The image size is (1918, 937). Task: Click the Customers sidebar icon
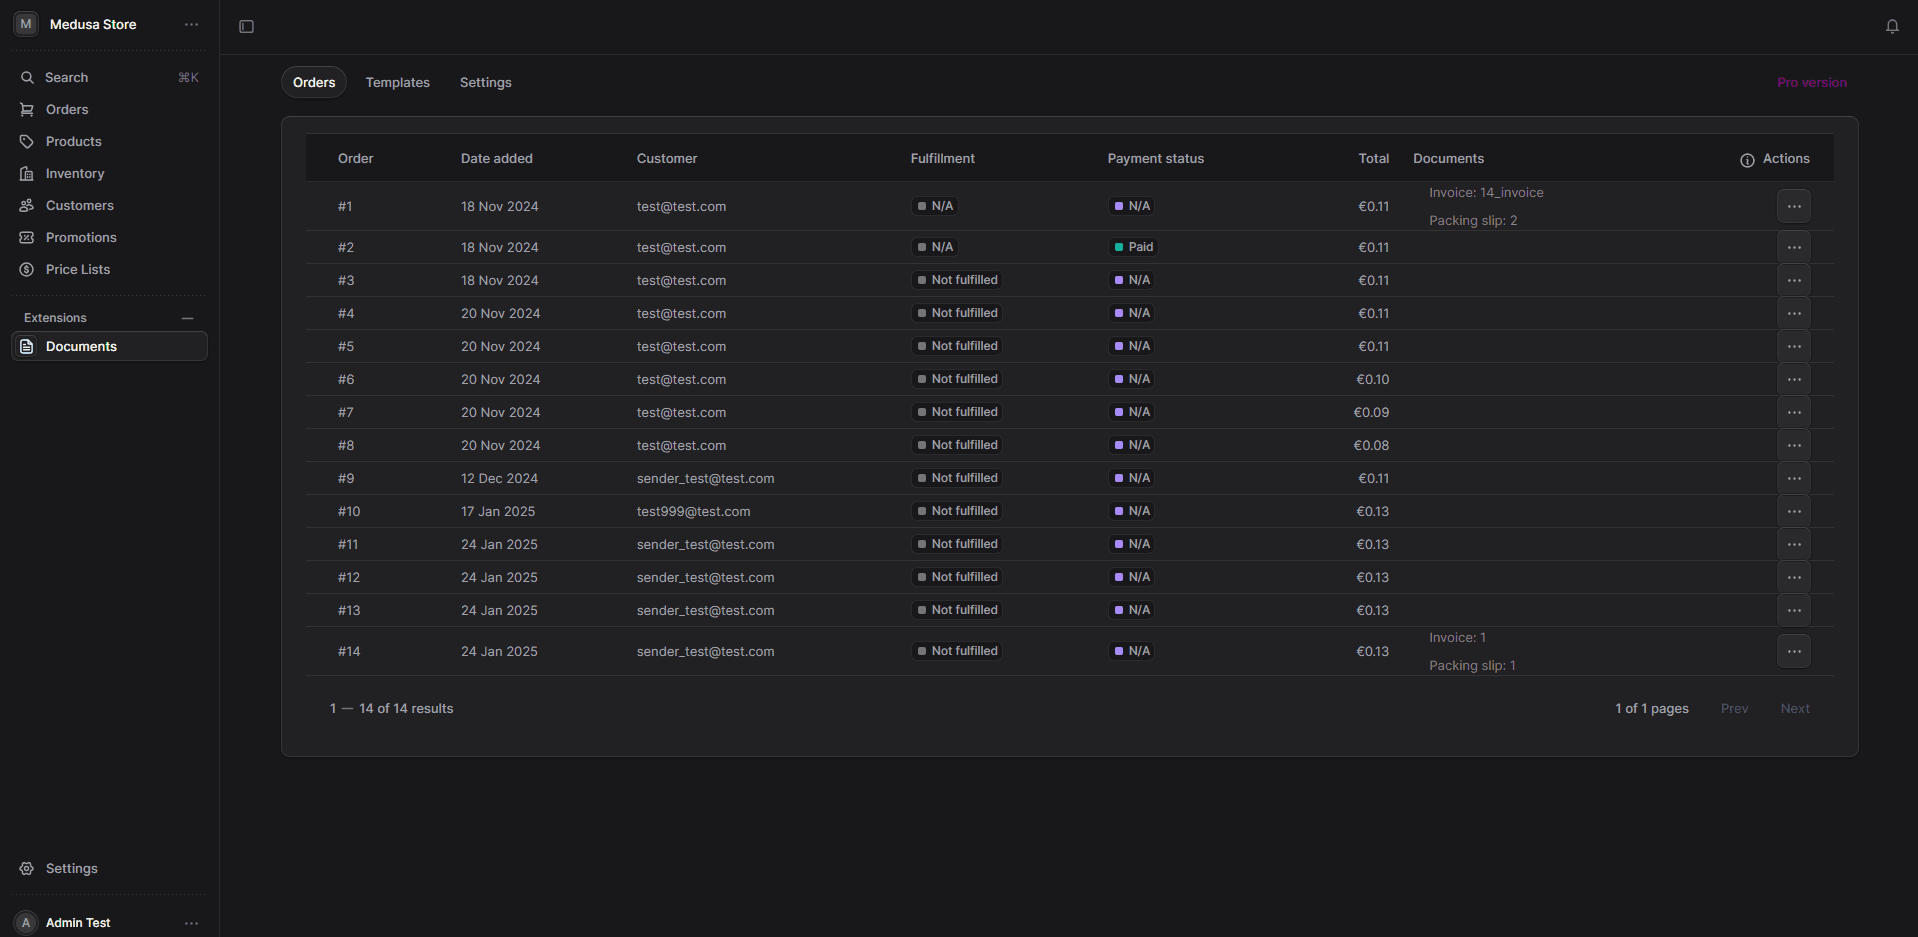pos(27,205)
